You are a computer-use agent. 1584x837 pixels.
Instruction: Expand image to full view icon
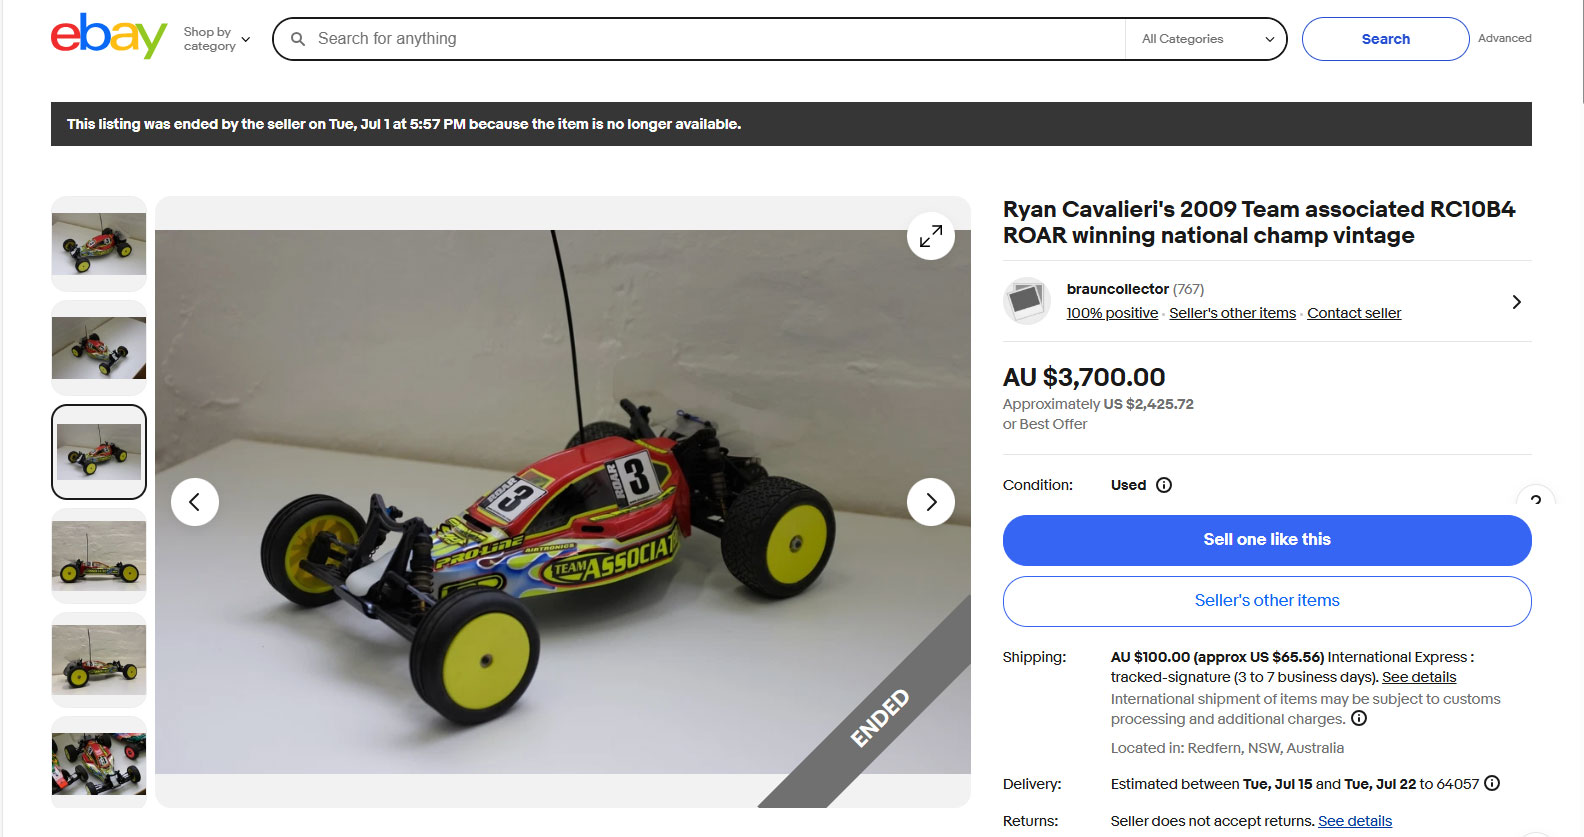pyautogui.click(x=931, y=236)
